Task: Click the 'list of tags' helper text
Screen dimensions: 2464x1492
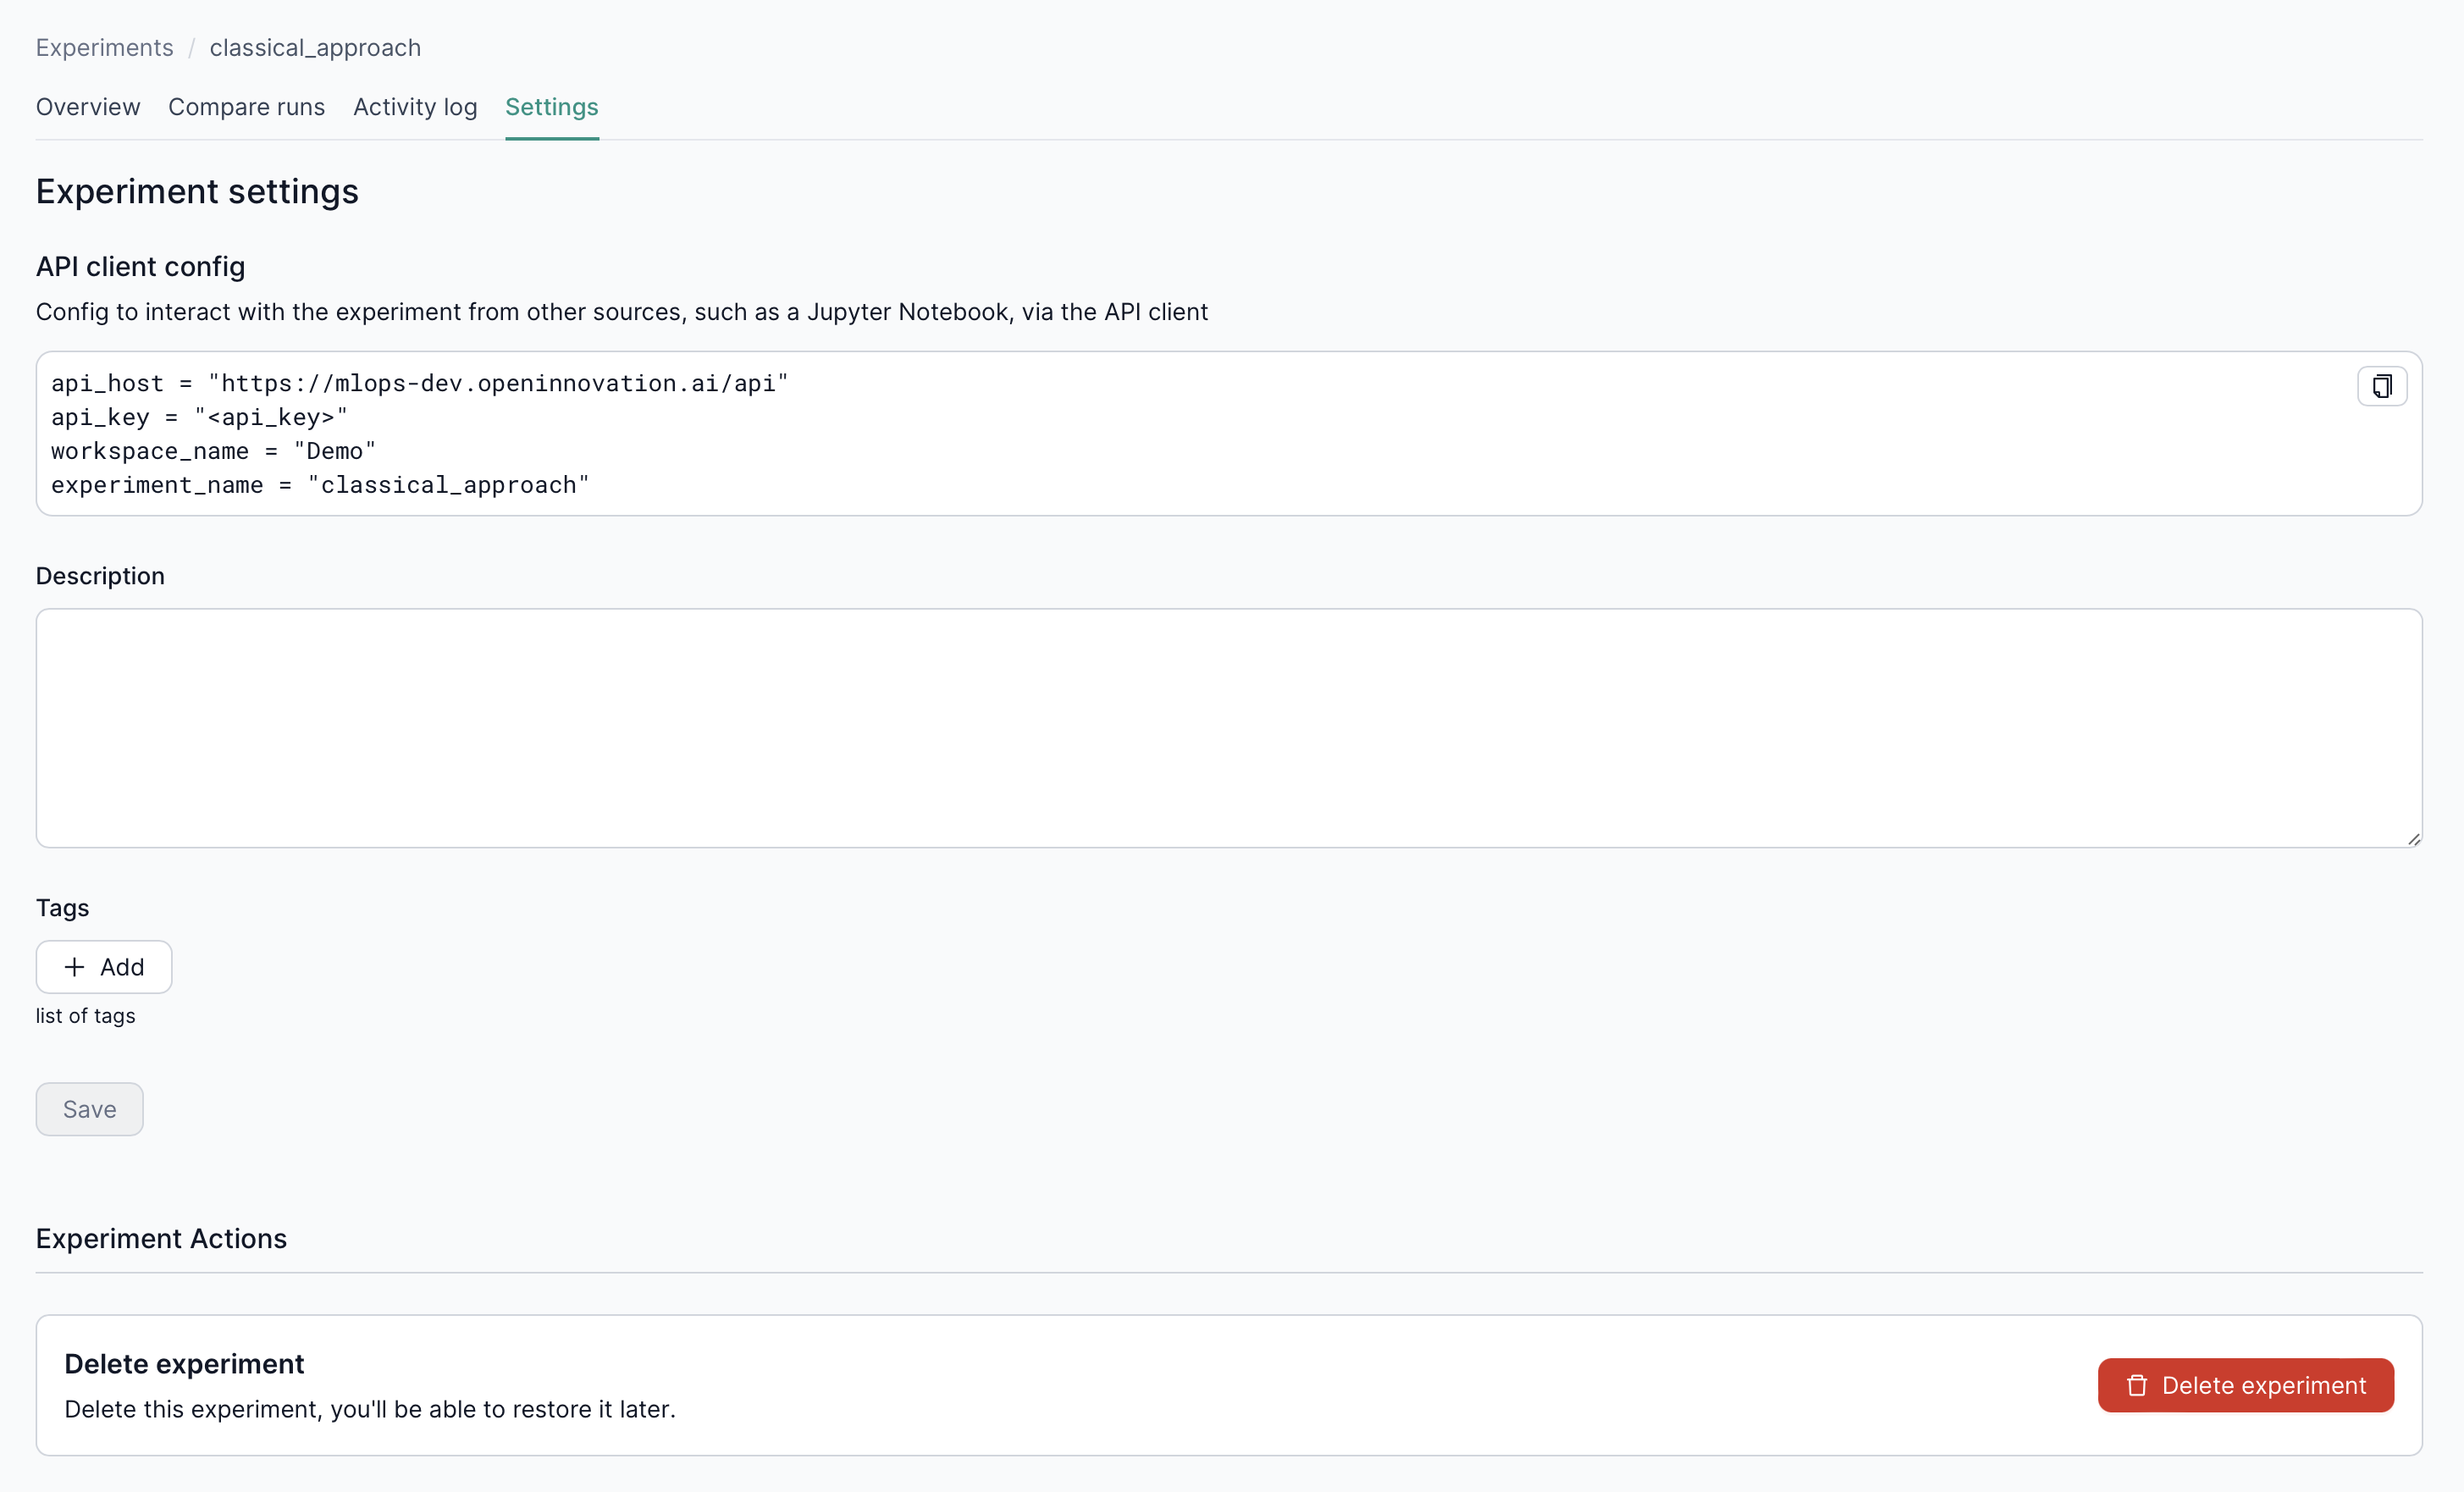Action: click(x=85, y=1016)
